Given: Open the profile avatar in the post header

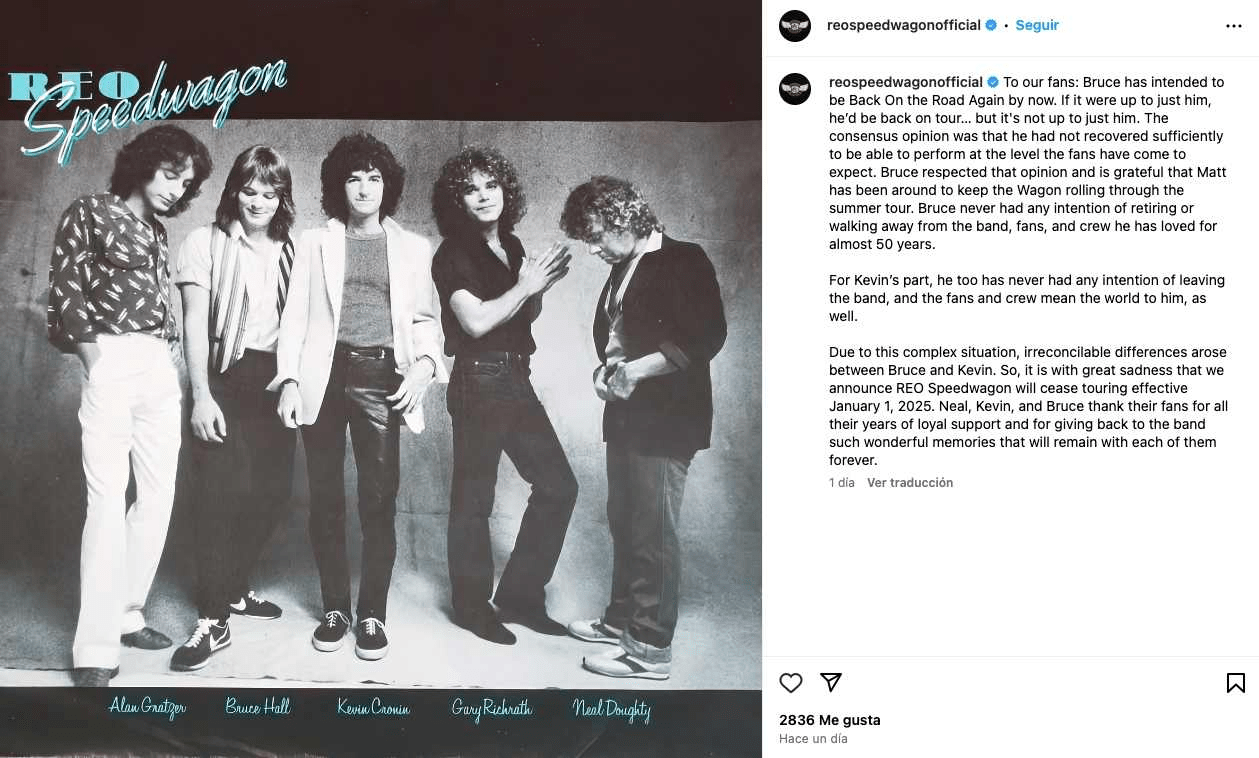Looking at the screenshot, I should pyautogui.click(x=795, y=24).
